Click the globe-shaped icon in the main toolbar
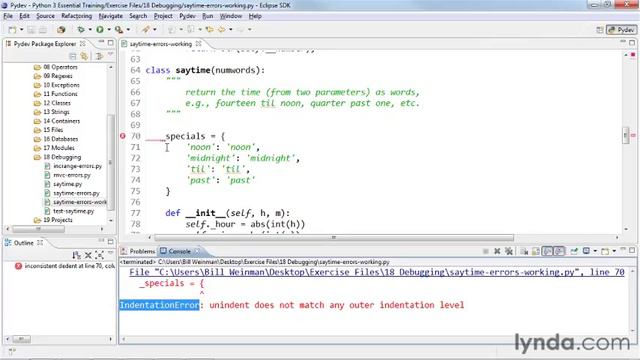The image size is (640, 360). pos(61,29)
